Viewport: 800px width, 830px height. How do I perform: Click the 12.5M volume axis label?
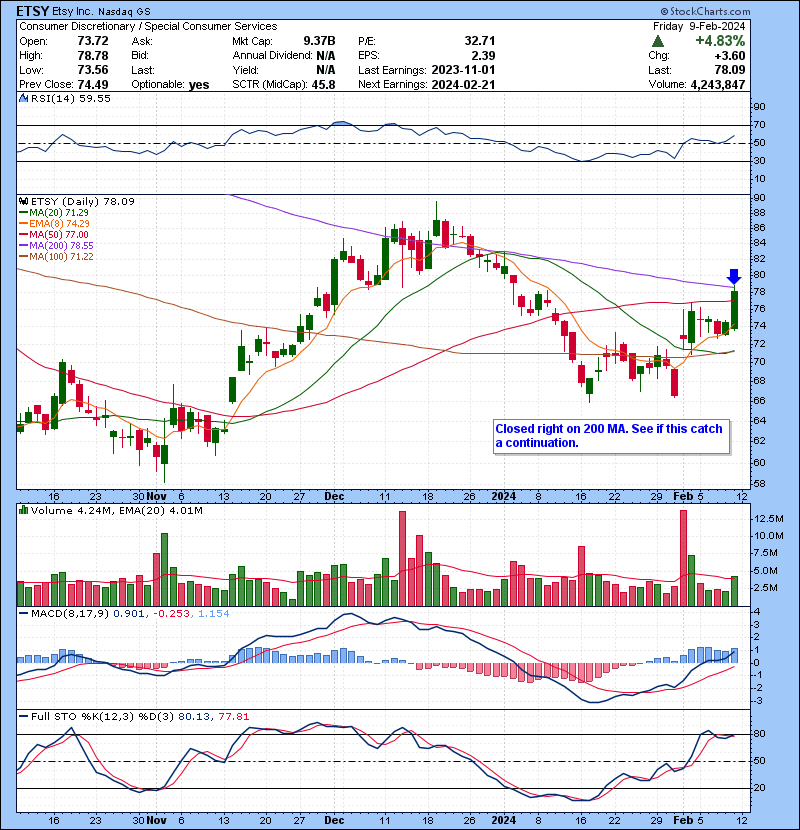tap(769, 519)
